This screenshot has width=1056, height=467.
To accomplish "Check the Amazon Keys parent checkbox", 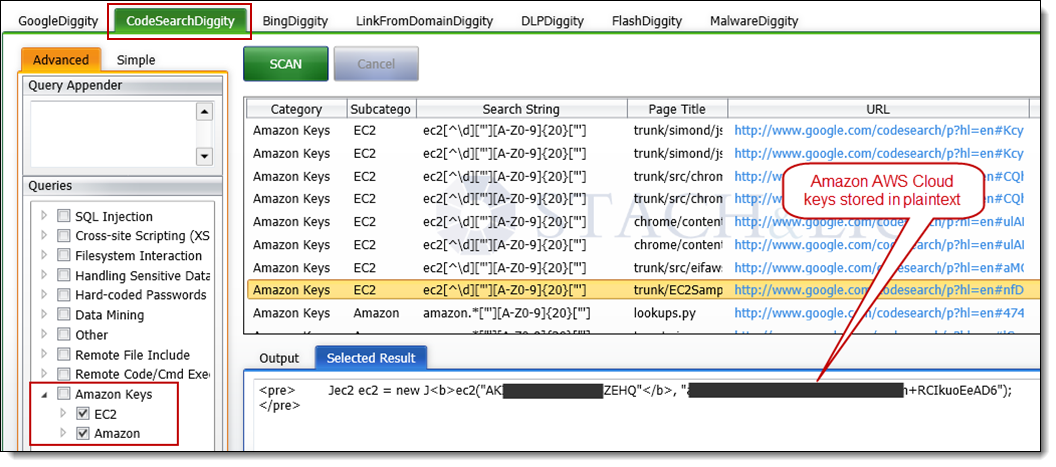I will coord(63,394).
